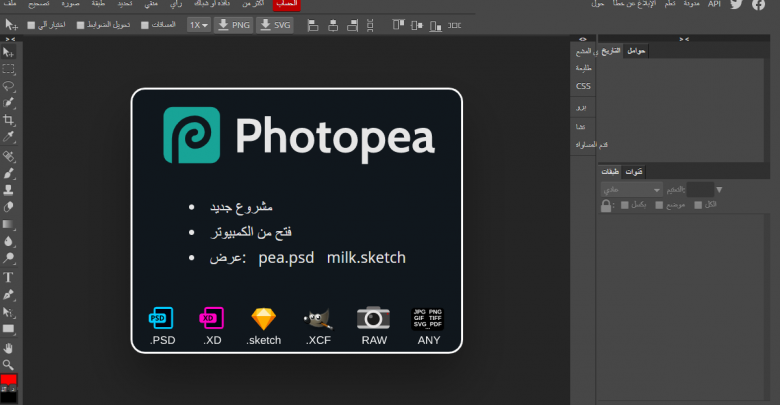Open the red Account menu (الحساب)

286,5
